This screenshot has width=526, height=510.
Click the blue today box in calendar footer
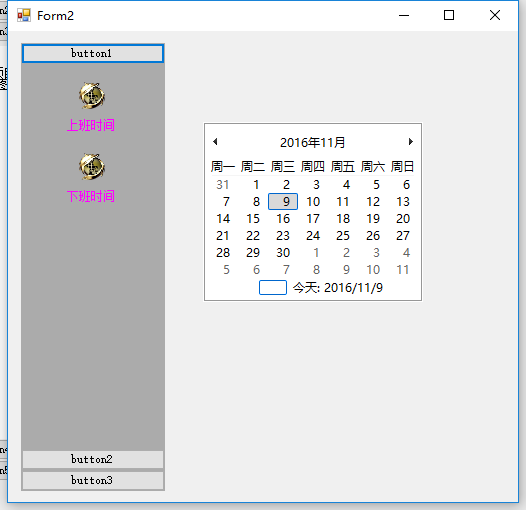(x=273, y=288)
